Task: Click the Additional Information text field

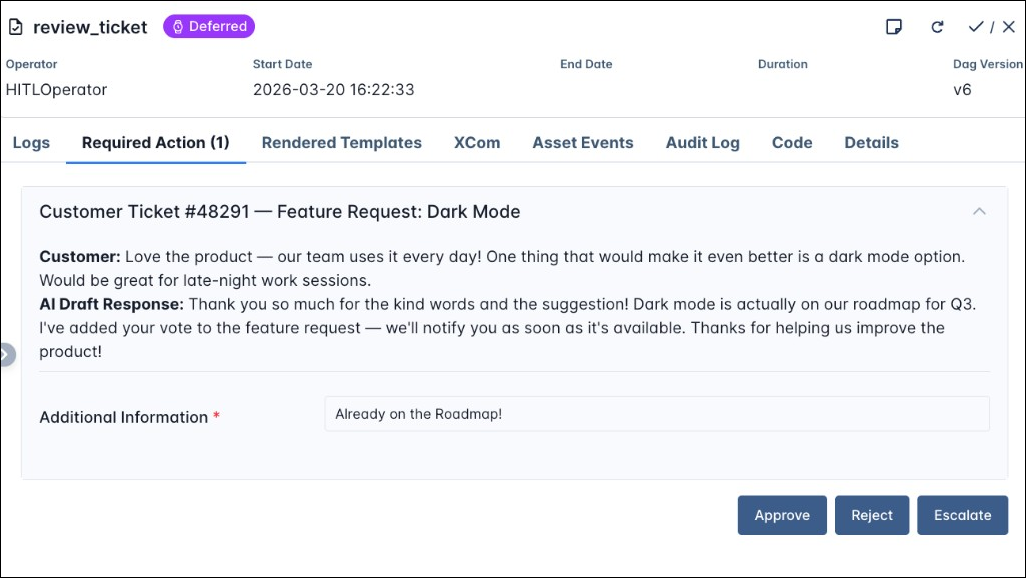Action: pos(656,413)
